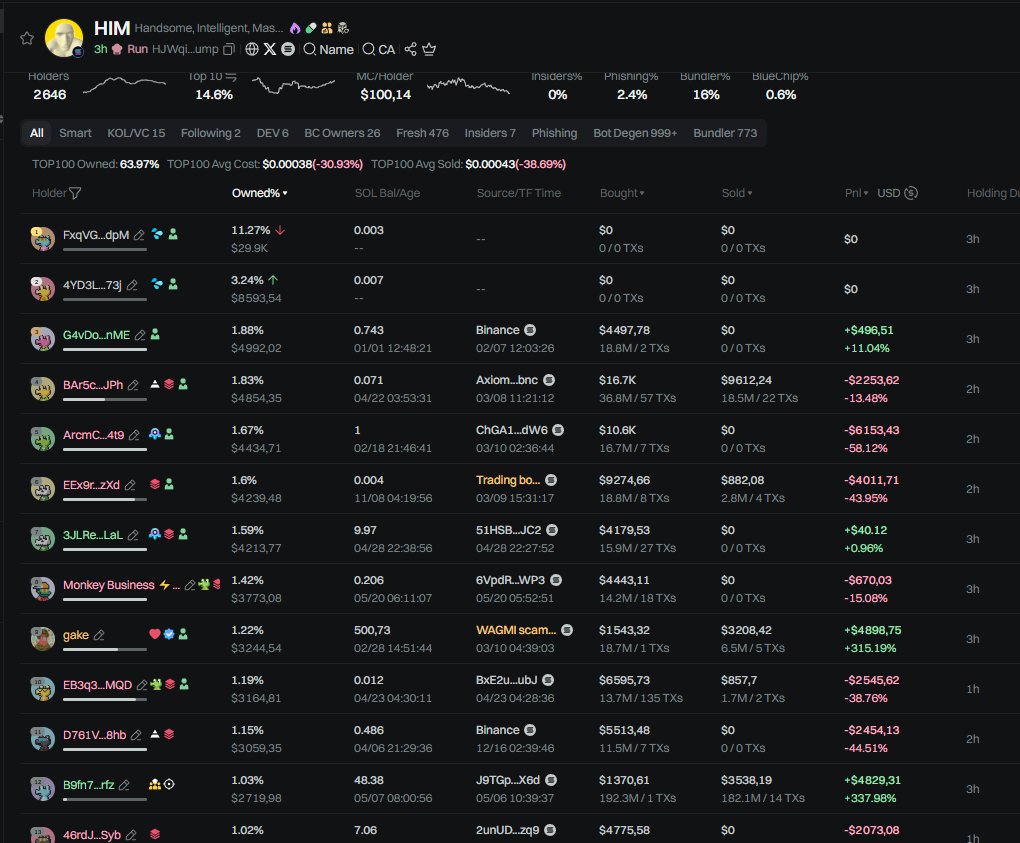Sort by the Owned% column

pyautogui.click(x=260, y=193)
